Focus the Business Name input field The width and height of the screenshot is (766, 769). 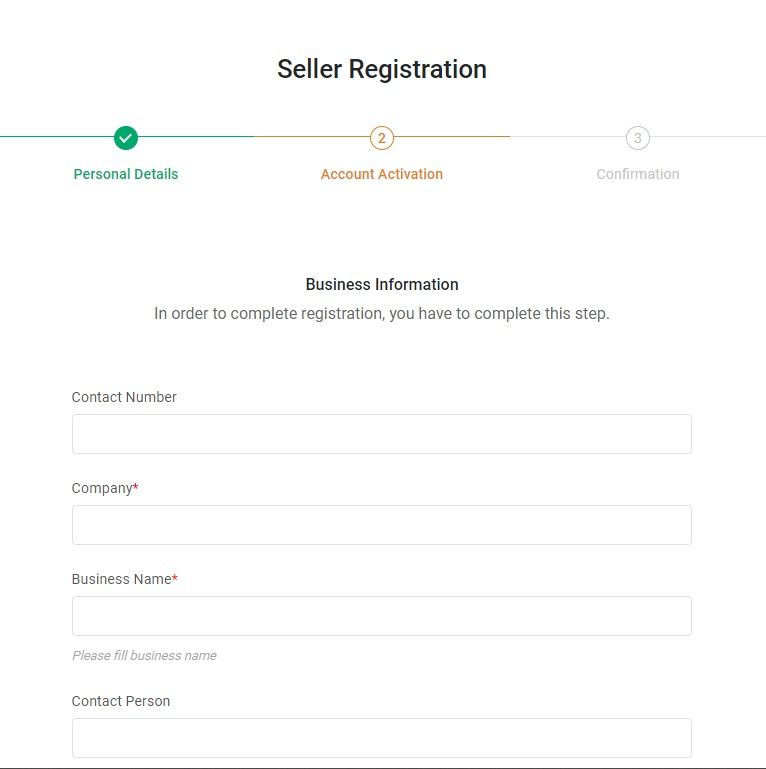[382, 616]
